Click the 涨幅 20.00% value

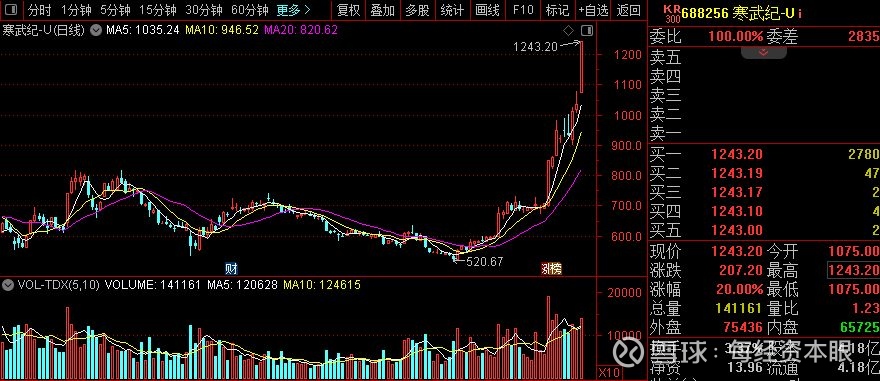pyautogui.click(x=740, y=290)
